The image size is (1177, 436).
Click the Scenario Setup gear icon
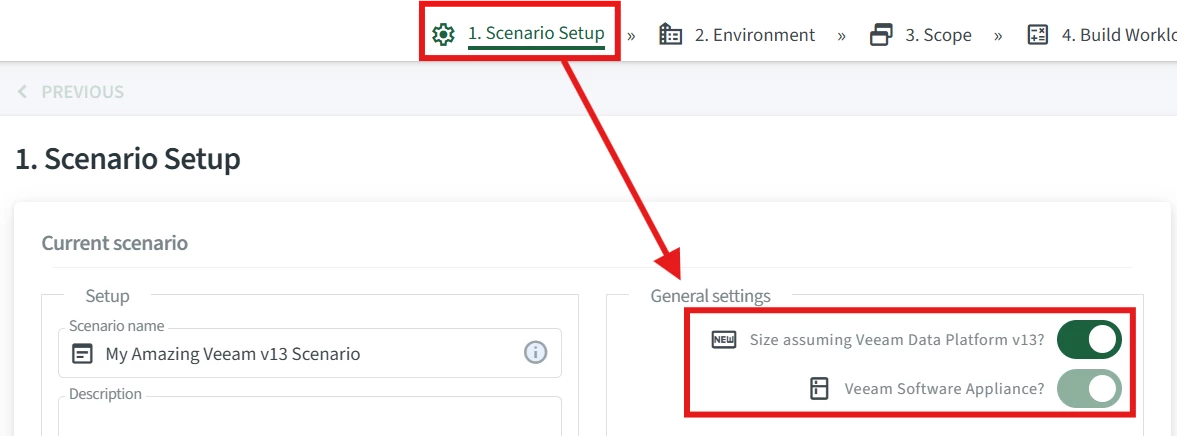tap(444, 35)
